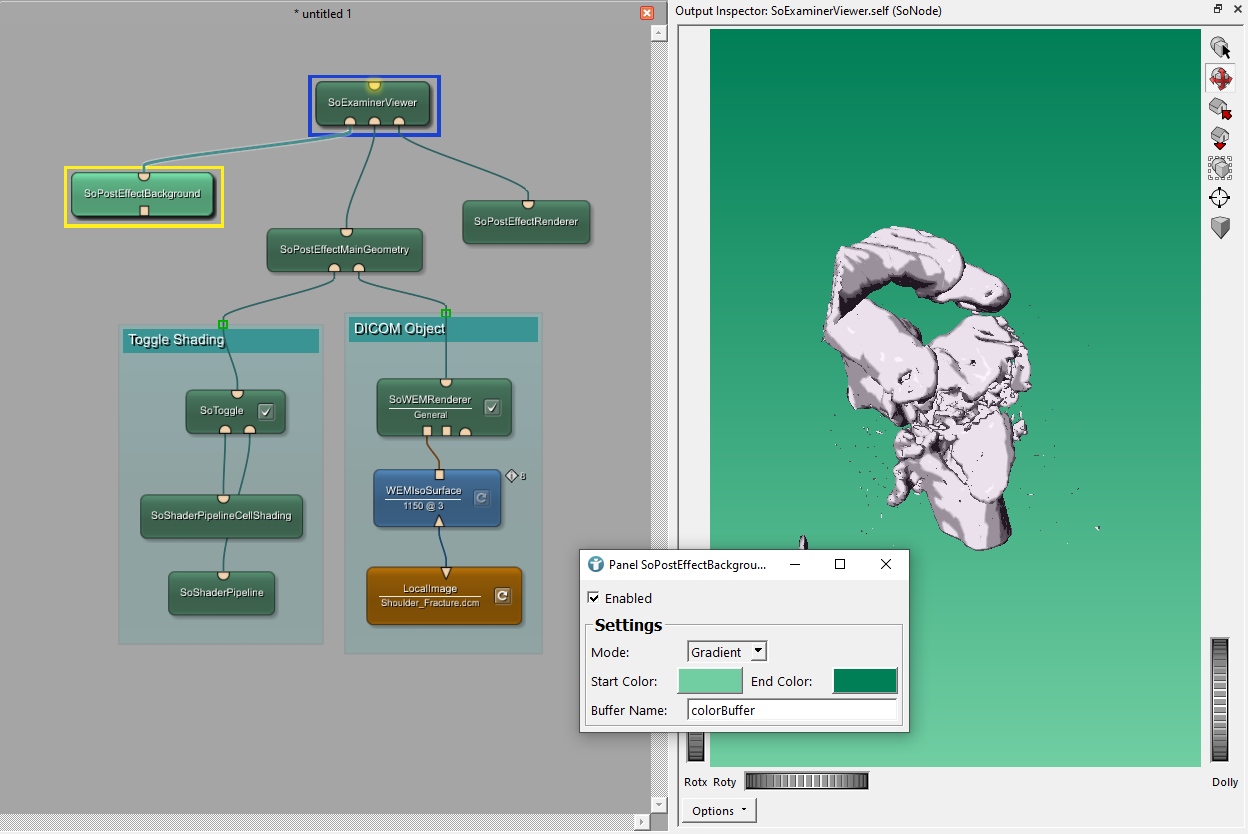The image size is (1248, 834).
Task: Activate the viewing rotate mode icon
Action: tap(1220, 78)
